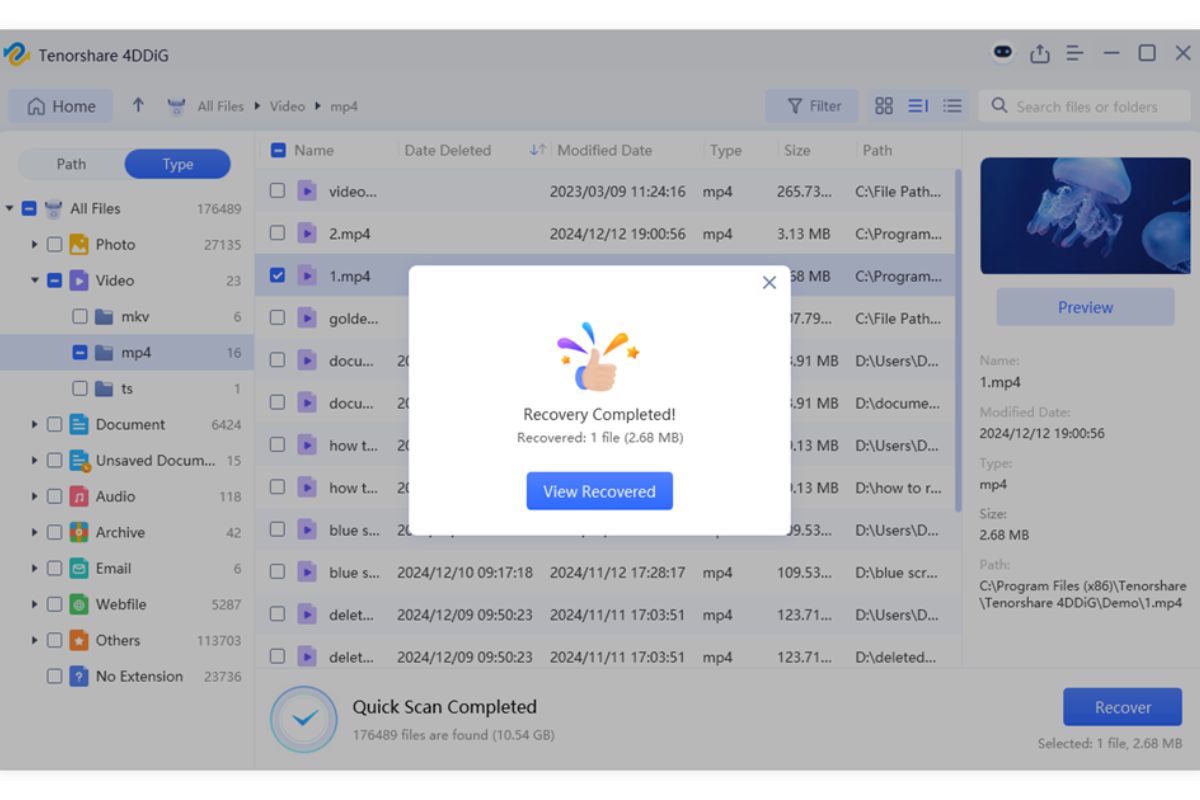Click the Others category icon
Image resolution: width=1200 pixels, height=800 pixels.
79,640
